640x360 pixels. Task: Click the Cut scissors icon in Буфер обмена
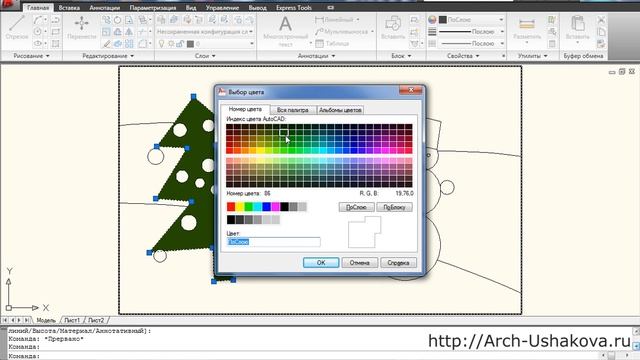601,20
